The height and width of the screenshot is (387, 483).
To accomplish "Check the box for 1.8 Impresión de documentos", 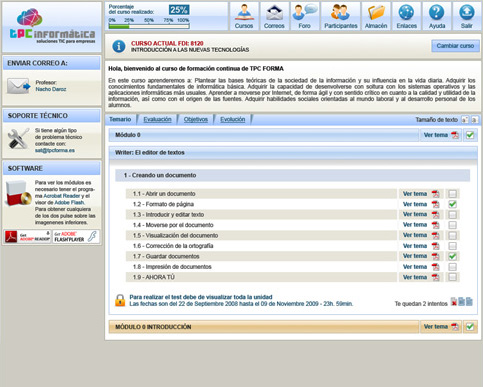I will point(452,267).
